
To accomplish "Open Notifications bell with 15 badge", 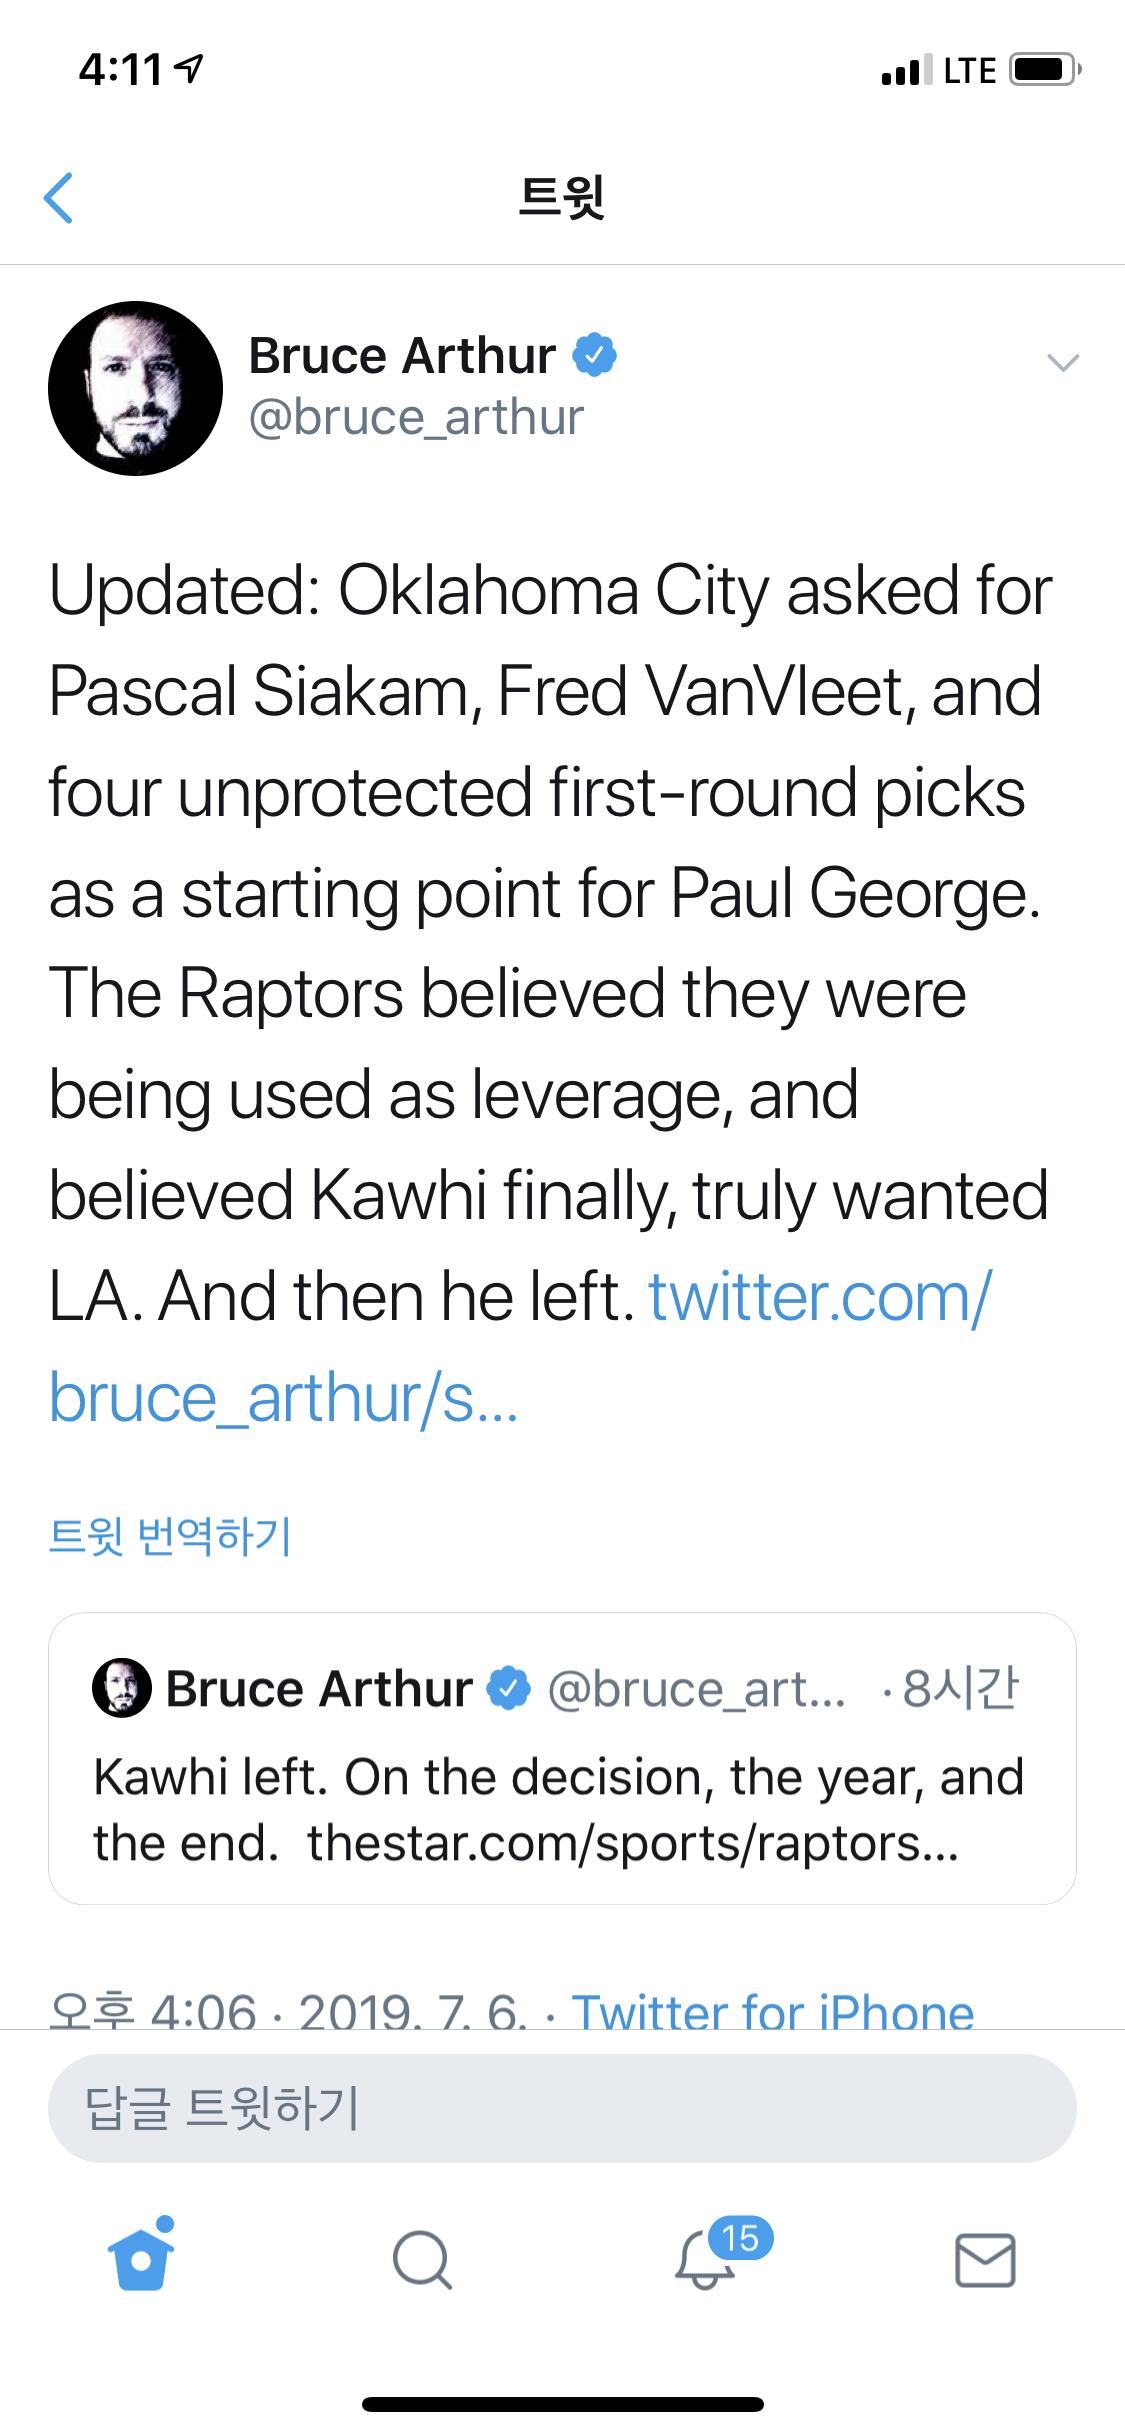I will click(x=706, y=2260).
